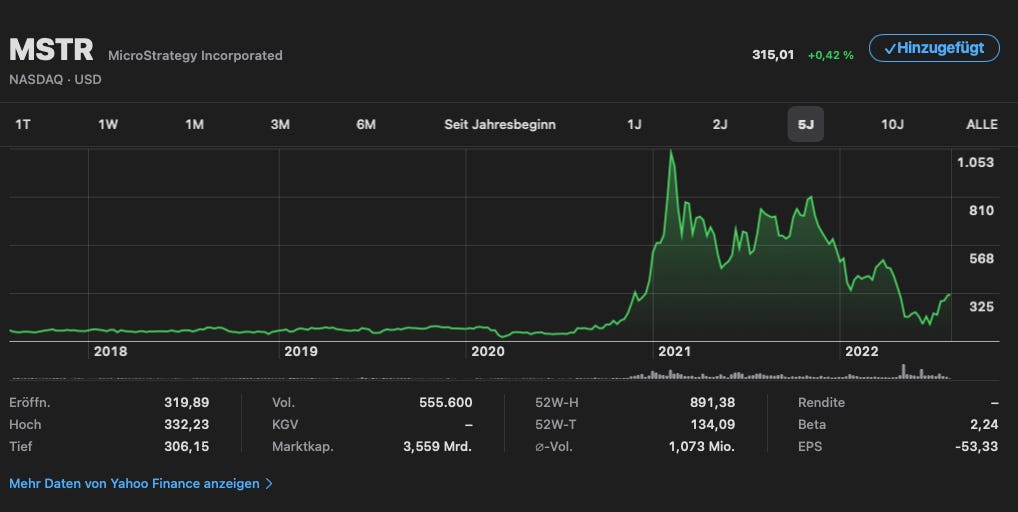Click the 568 price axis label
The image size is (1018, 512).
[x=982, y=258]
